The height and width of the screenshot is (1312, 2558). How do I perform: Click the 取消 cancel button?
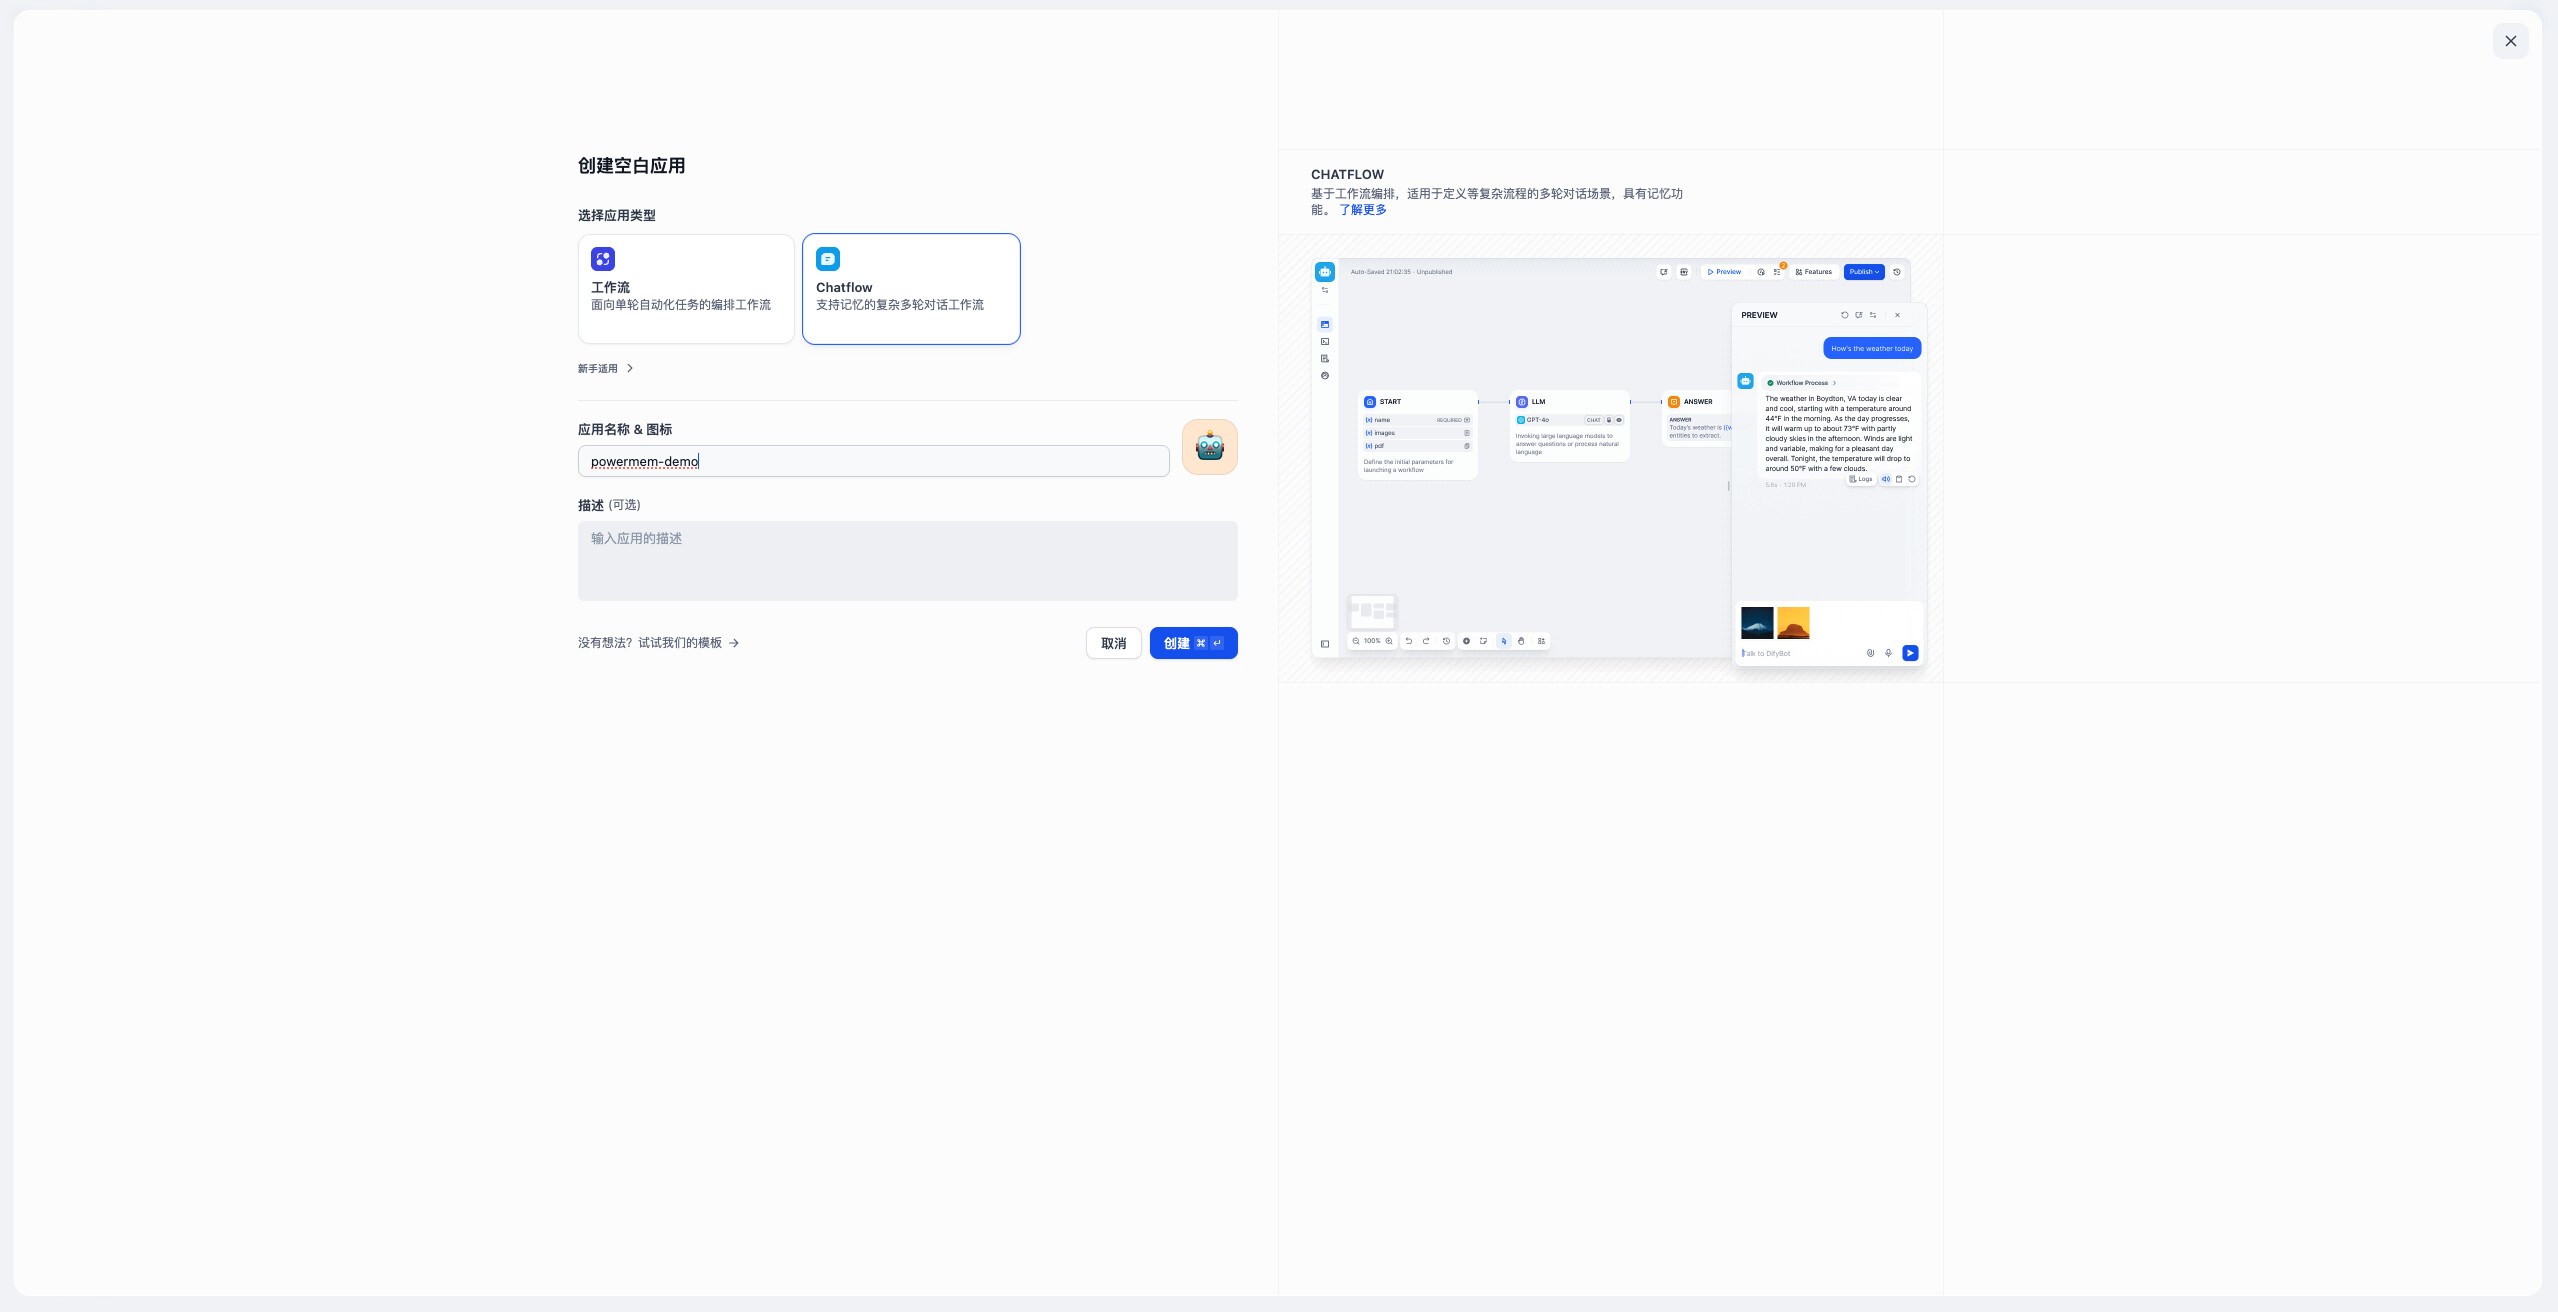1113,643
